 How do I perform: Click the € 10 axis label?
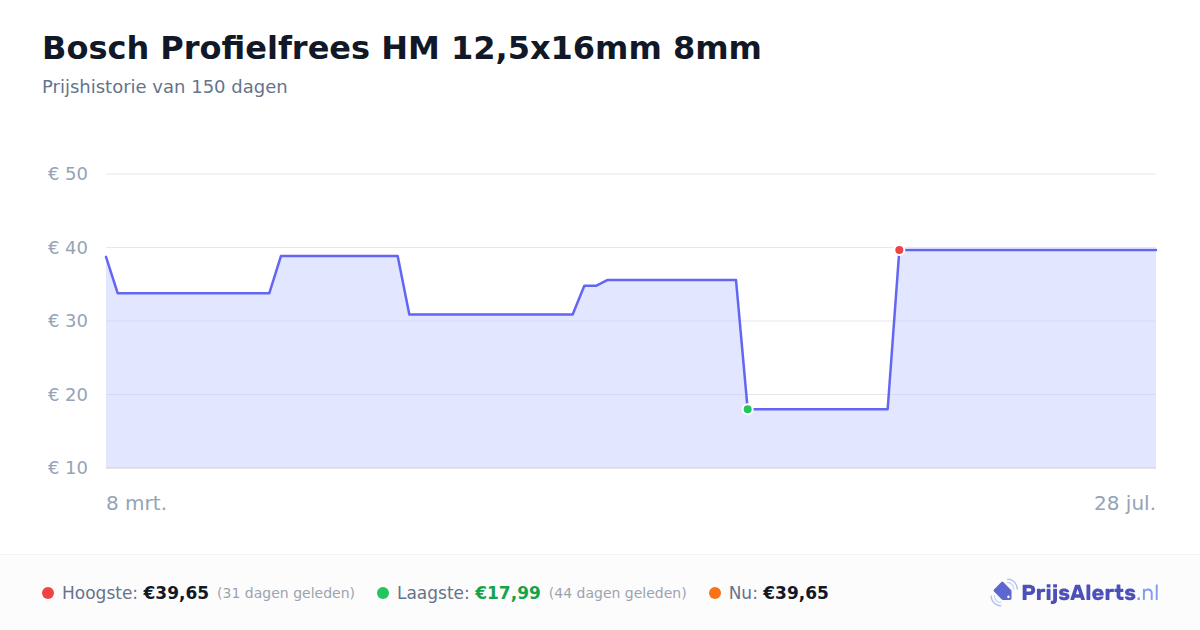tap(68, 468)
